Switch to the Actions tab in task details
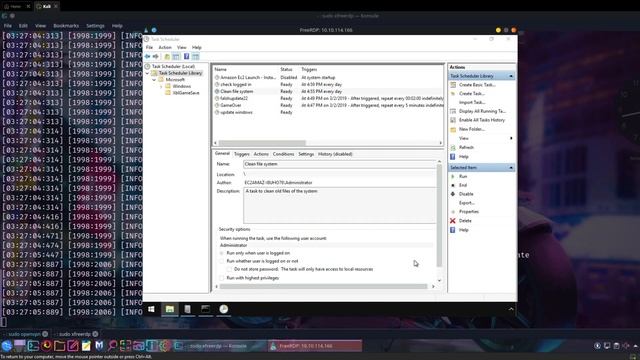 [x=261, y=154]
